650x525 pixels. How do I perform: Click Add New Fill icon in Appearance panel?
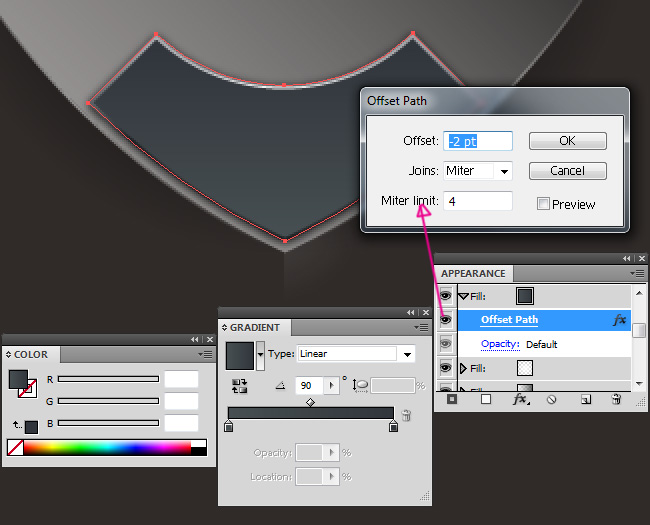486,399
